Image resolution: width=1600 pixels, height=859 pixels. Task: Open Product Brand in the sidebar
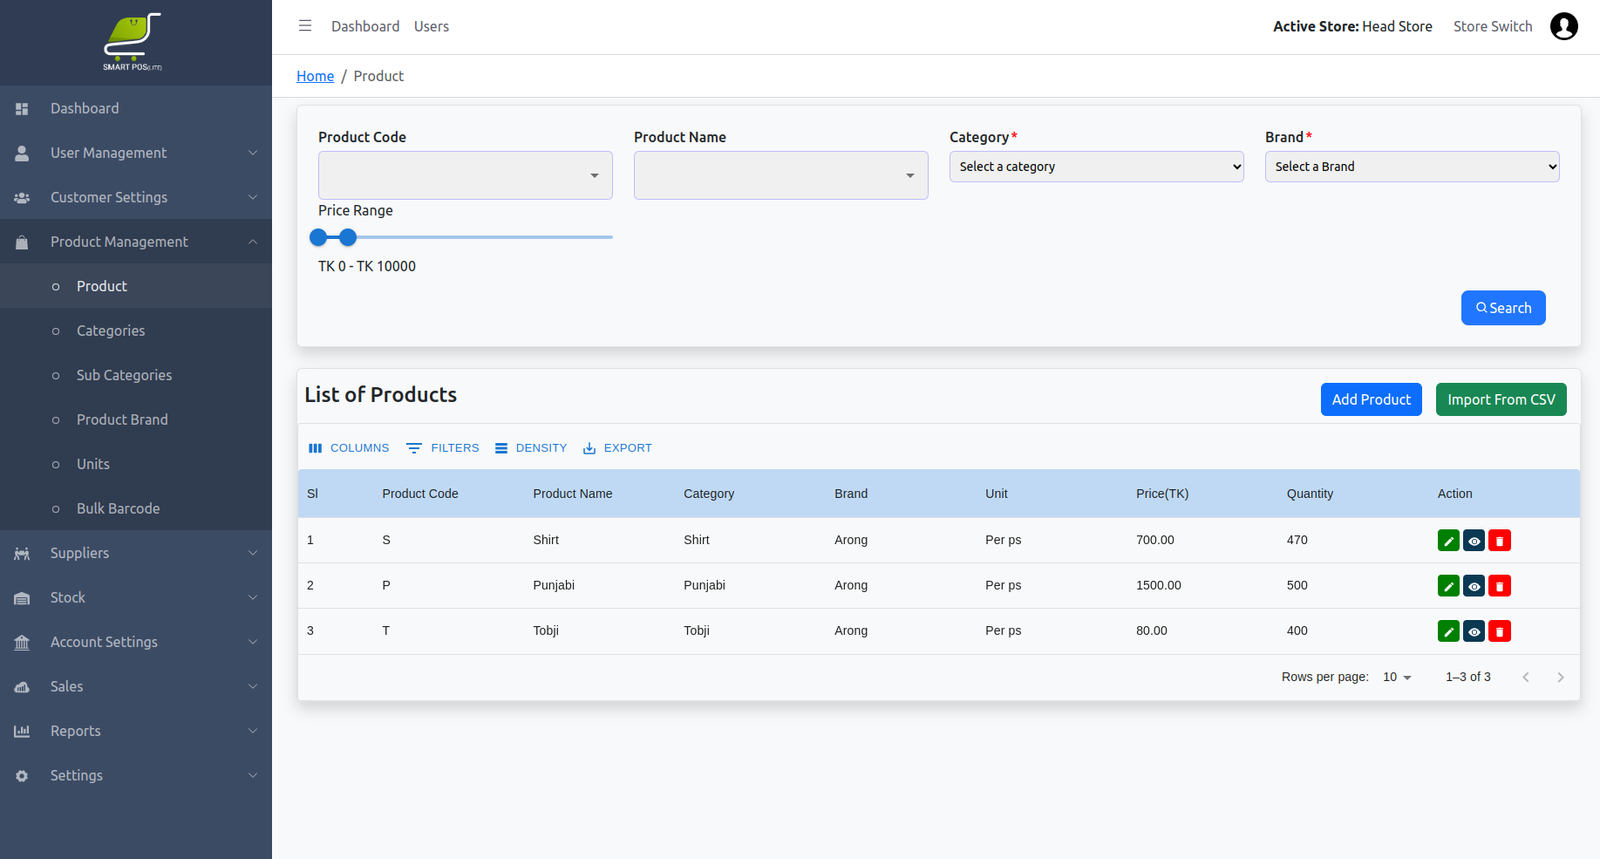[x=136, y=420]
